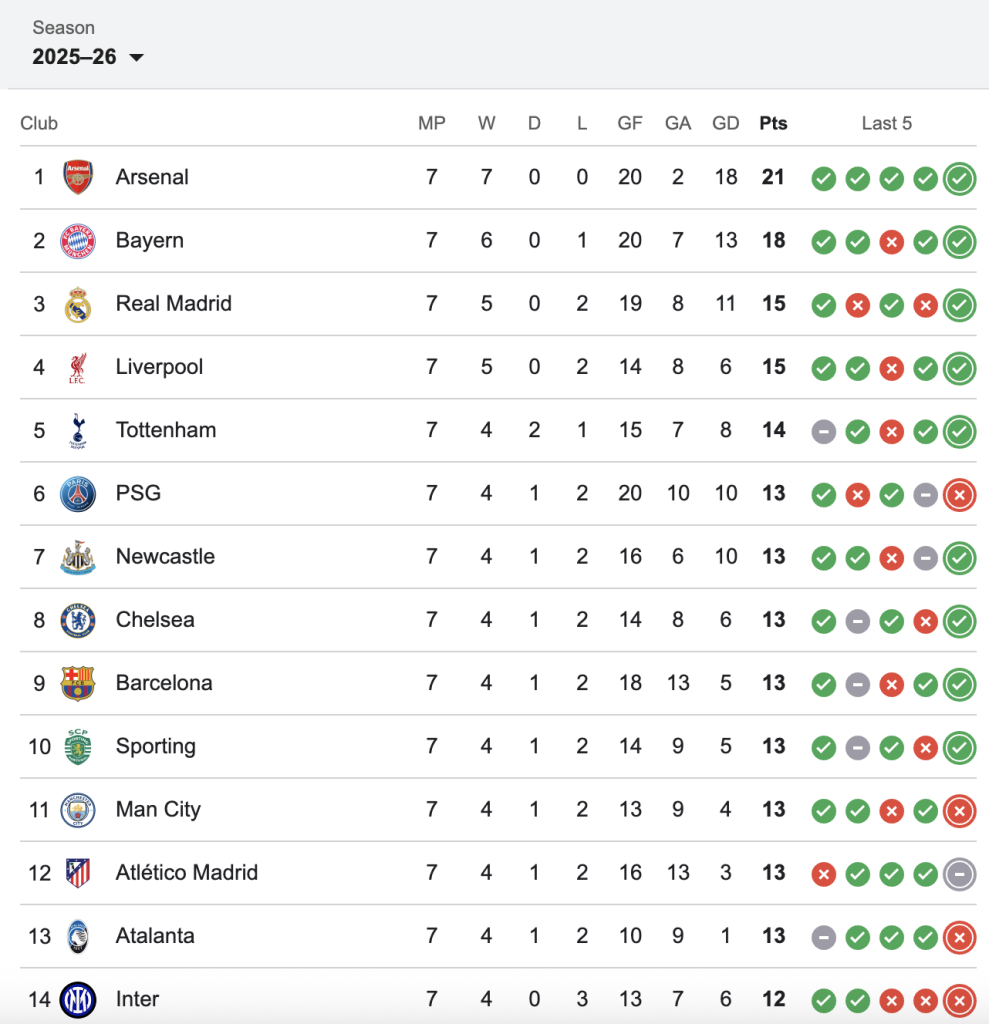The height and width of the screenshot is (1024, 989).
Task: Select the Atlético Madrid crest
Action: point(78,873)
